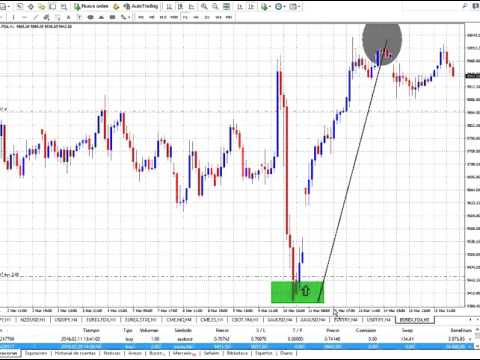Switch timeframe to H1
Screen dimensions: 480x360
click(x=185, y=17)
